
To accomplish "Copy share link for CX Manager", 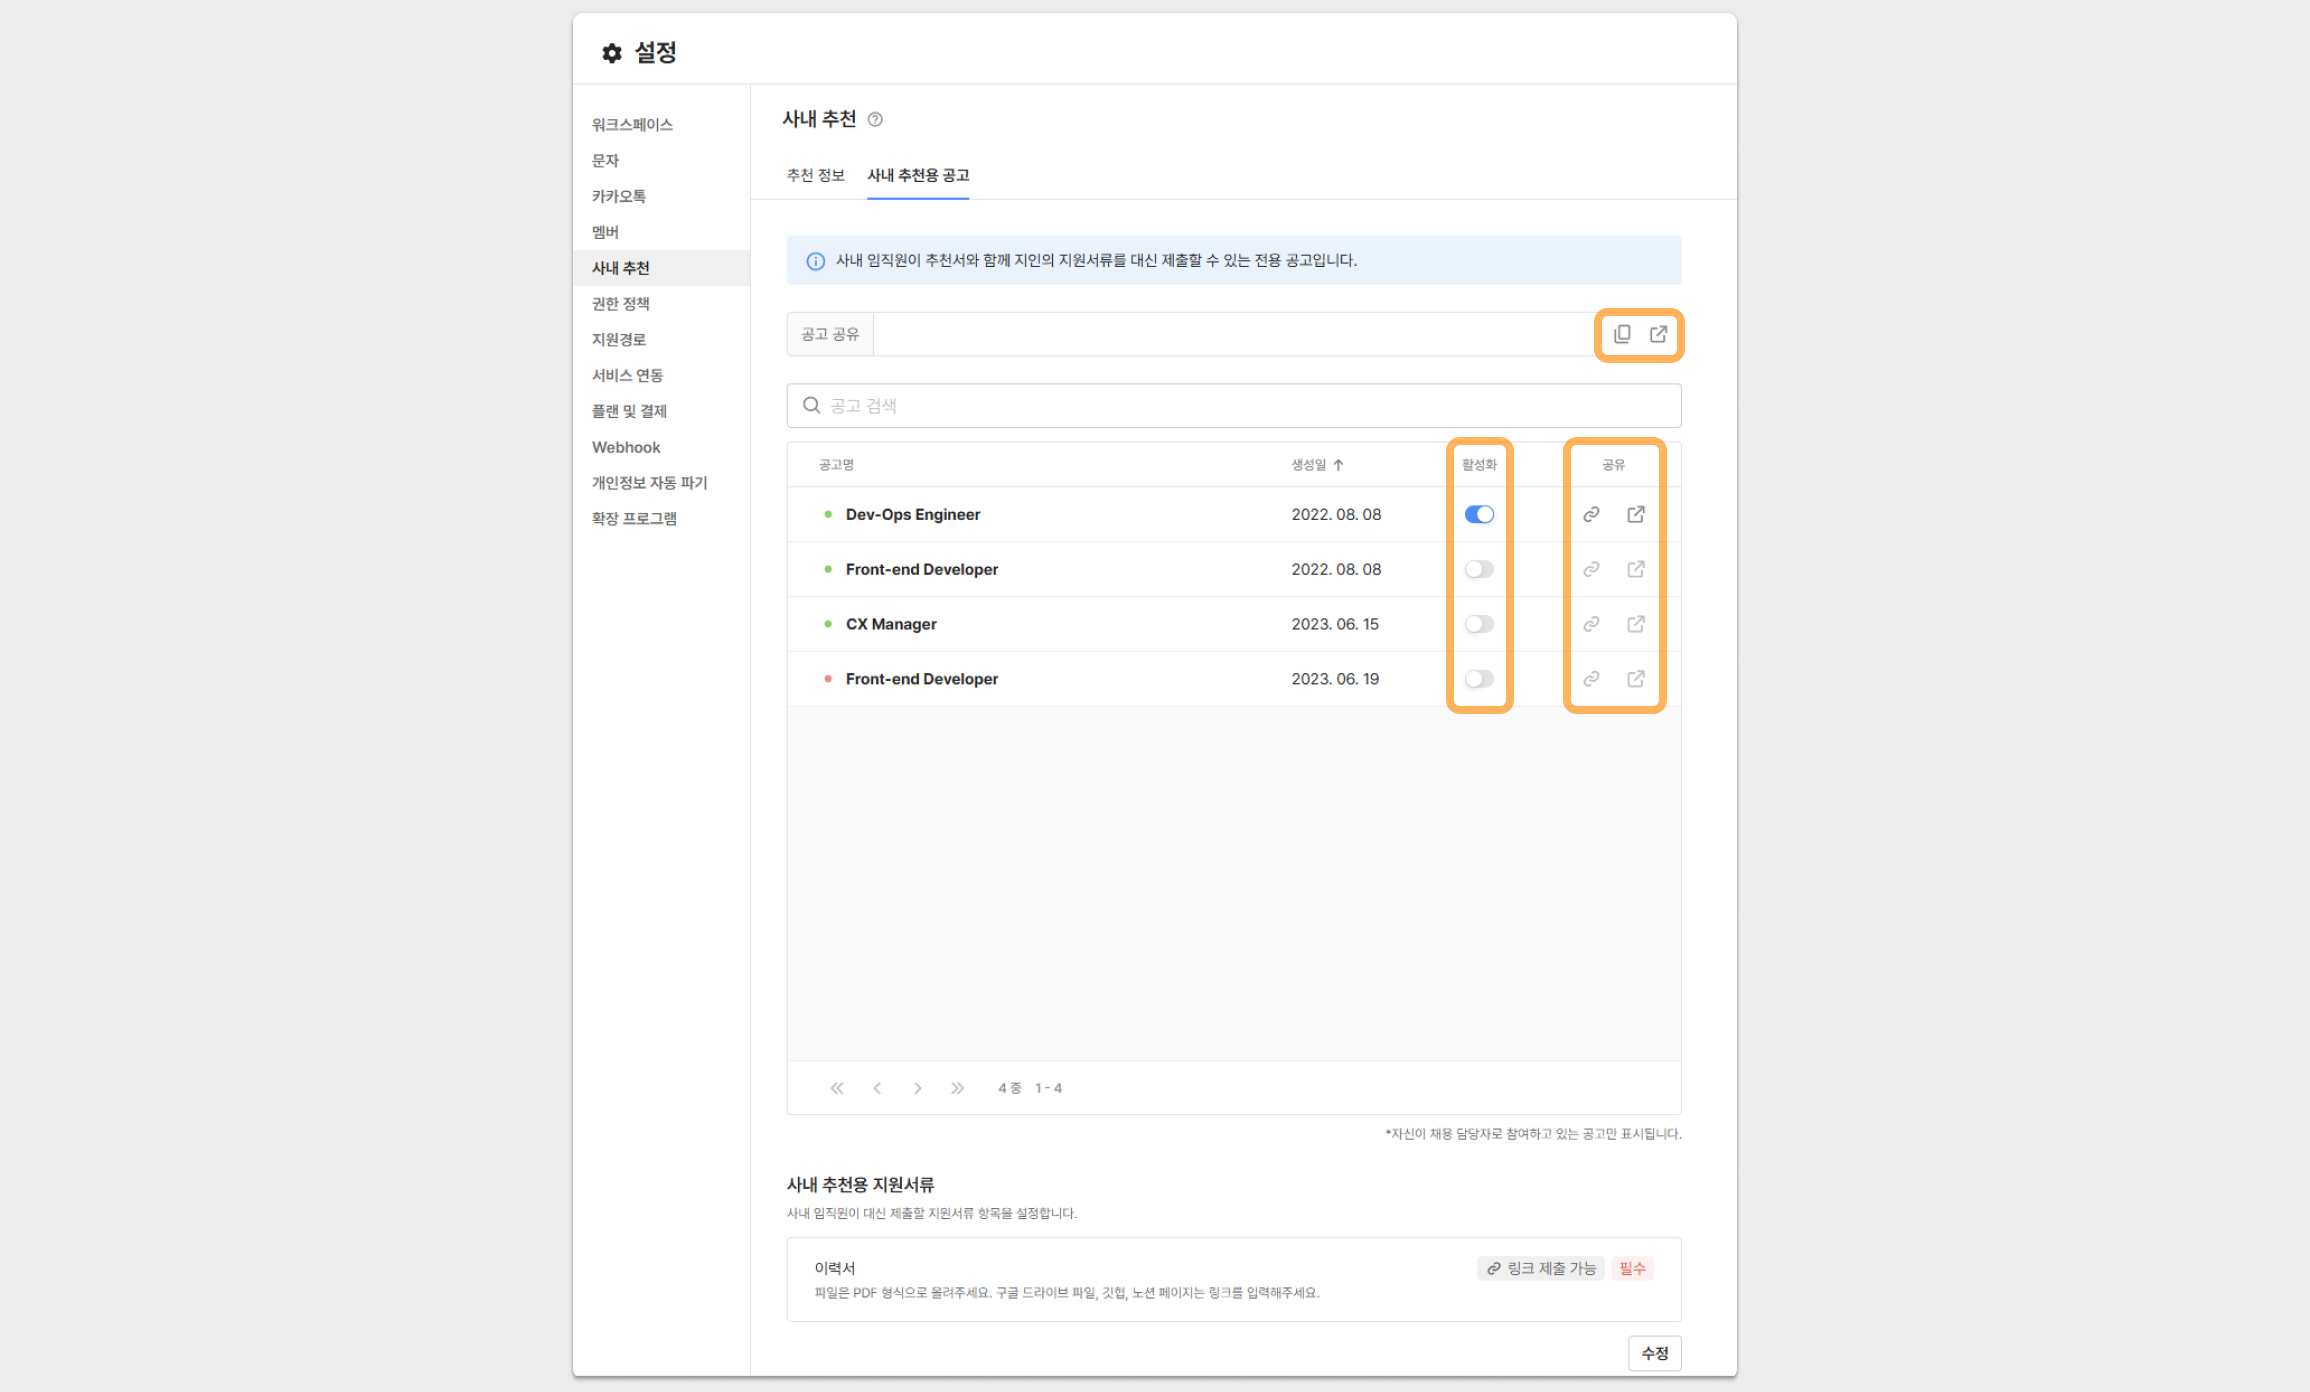I will point(1591,624).
